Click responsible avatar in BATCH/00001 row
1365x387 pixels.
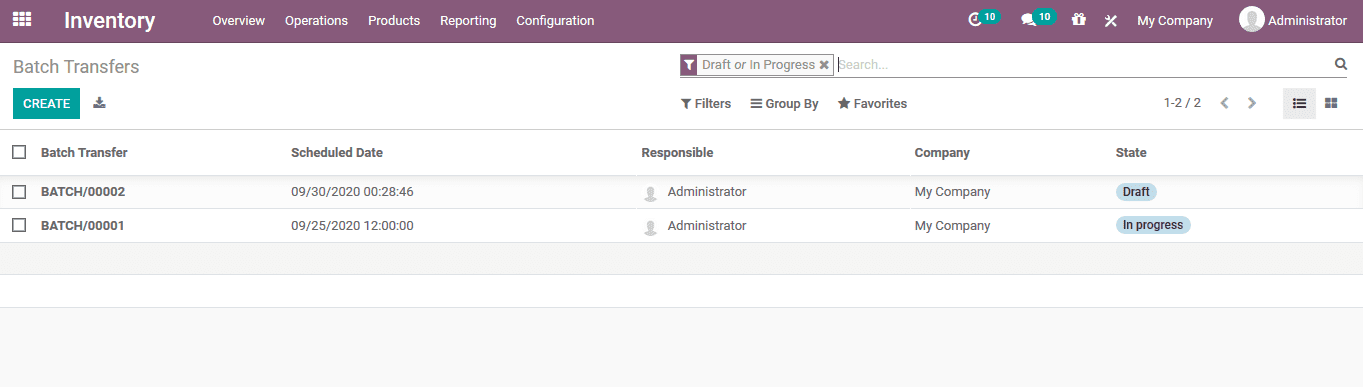[x=651, y=227]
